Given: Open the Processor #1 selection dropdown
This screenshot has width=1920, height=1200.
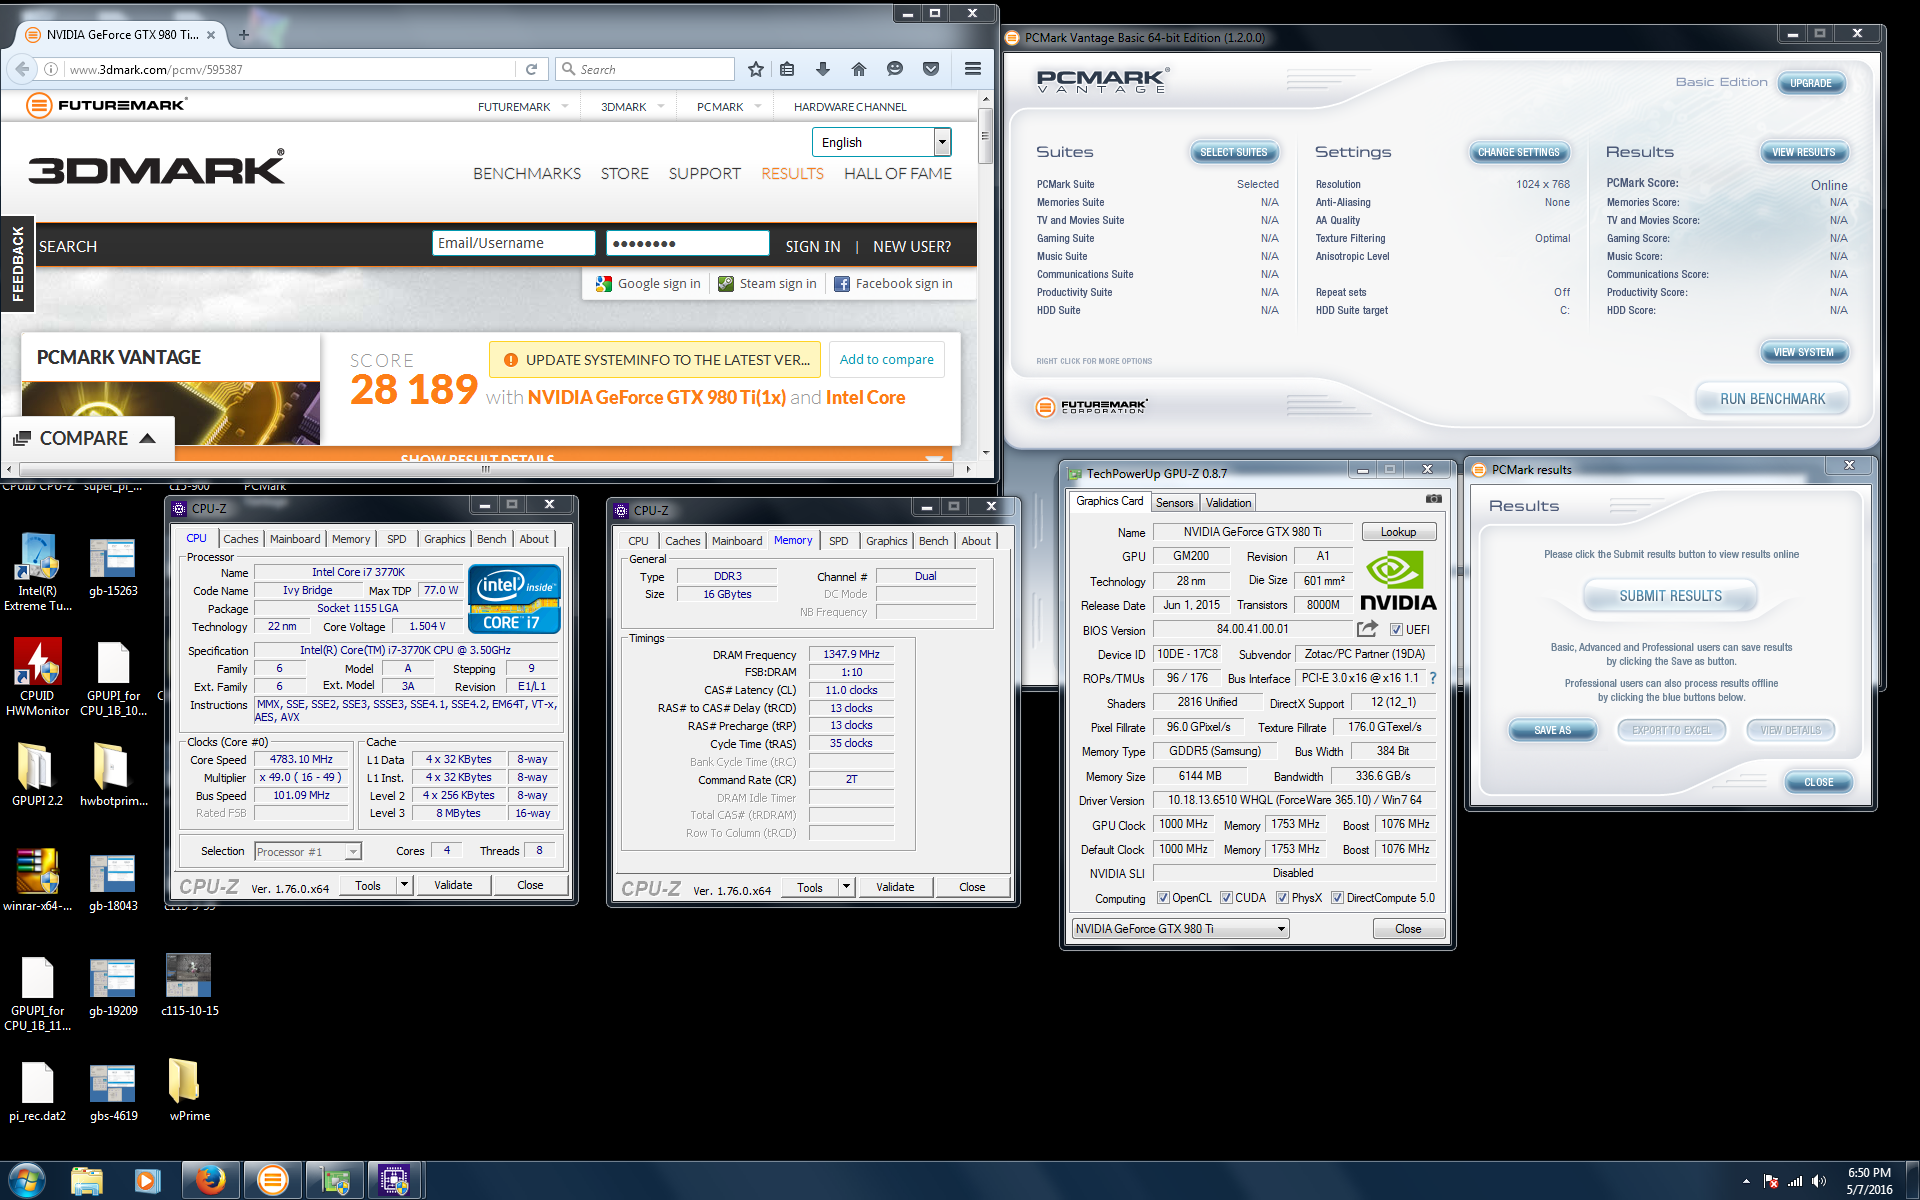Looking at the screenshot, I should 308,851.
